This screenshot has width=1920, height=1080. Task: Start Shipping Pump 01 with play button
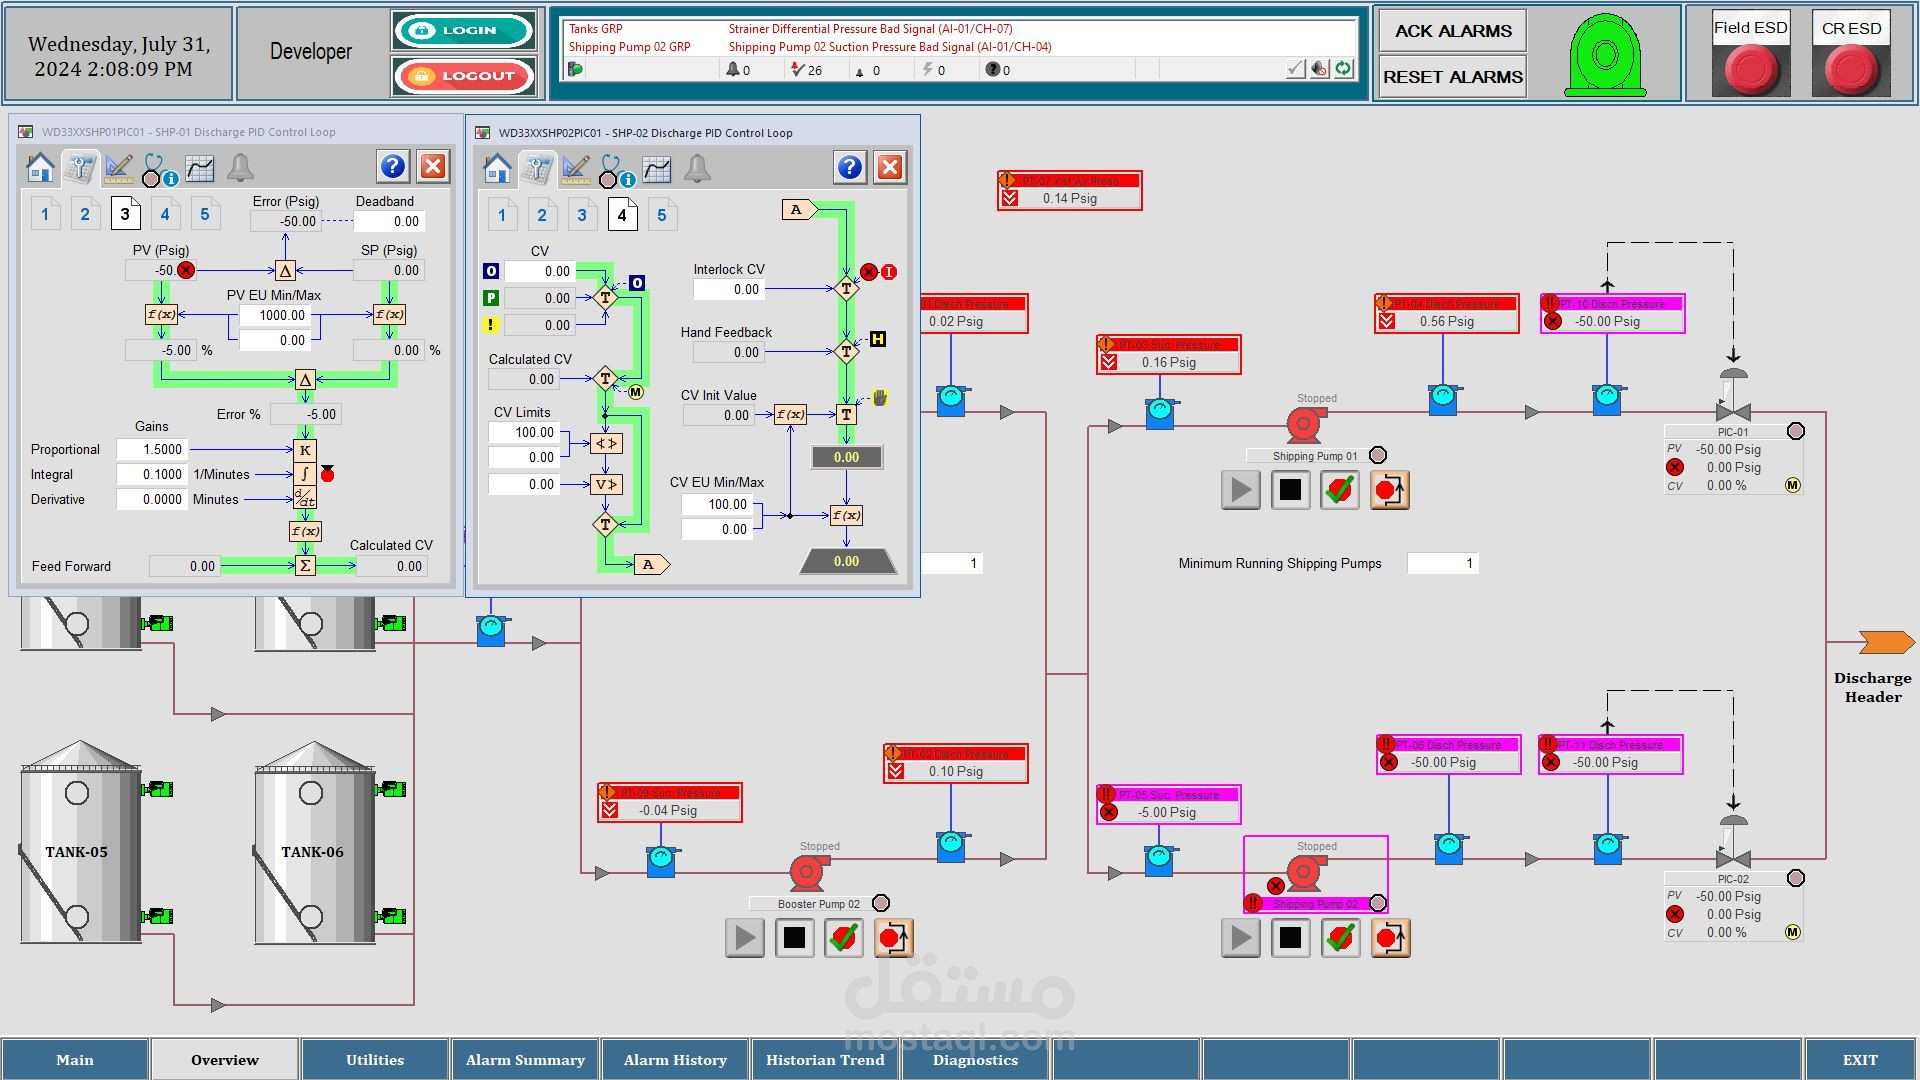(1240, 490)
